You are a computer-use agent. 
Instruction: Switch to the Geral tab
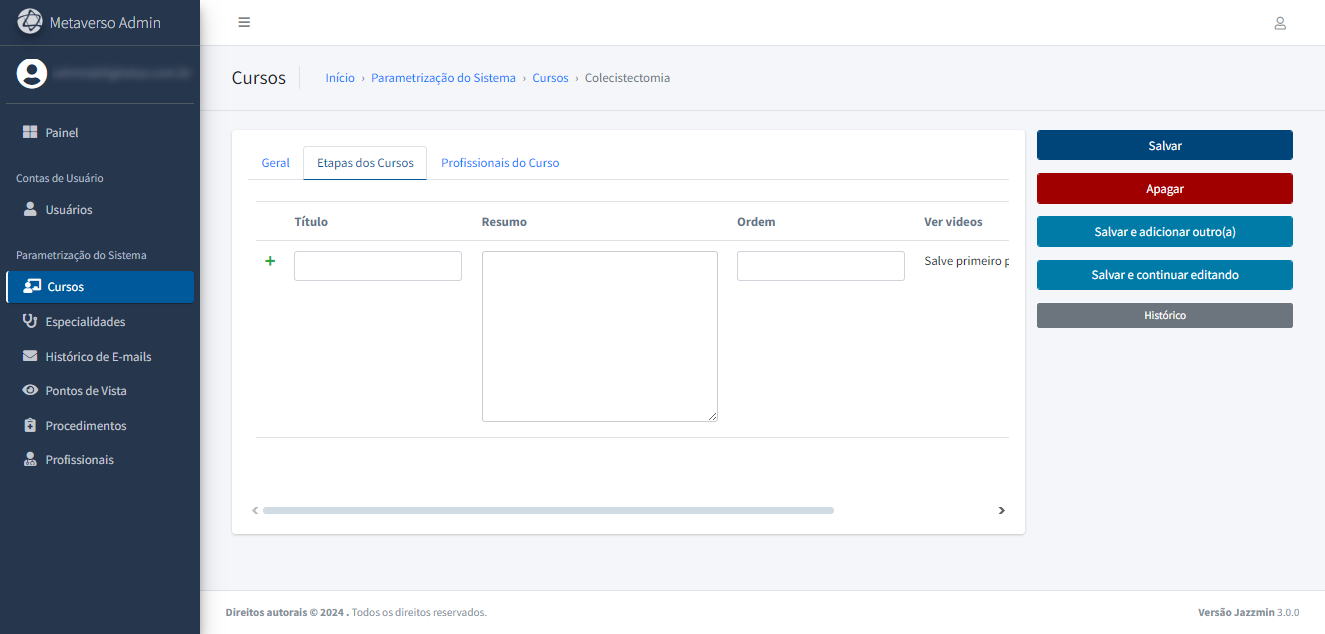[x=275, y=163]
